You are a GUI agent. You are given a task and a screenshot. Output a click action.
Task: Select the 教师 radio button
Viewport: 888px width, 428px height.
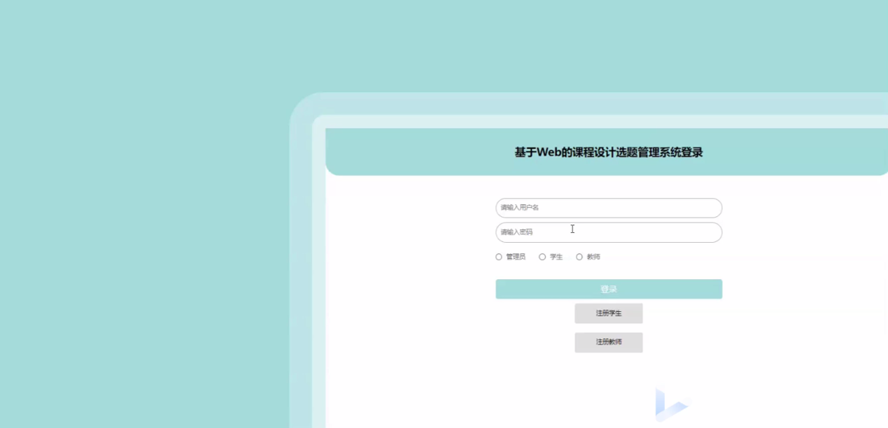579,257
